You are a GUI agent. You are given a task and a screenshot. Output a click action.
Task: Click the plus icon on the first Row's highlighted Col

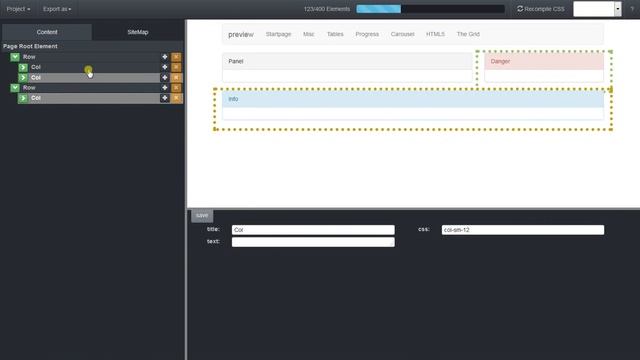[164, 77]
